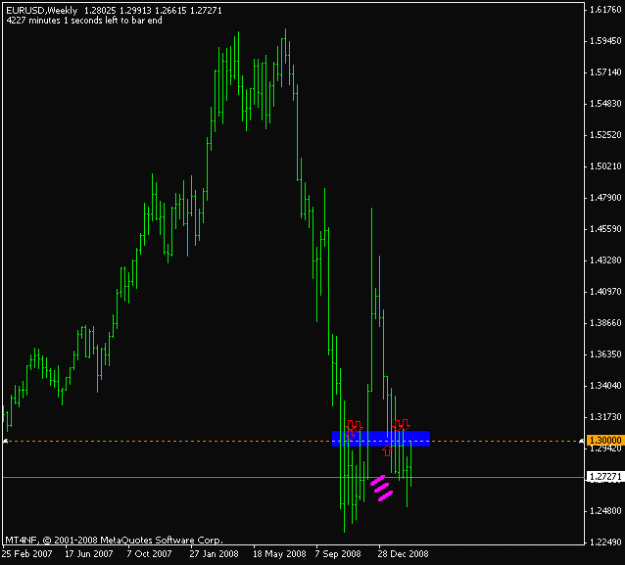Click price axis label 1.59450
Screen dimensions: 625x565
(x=605, y=41)
